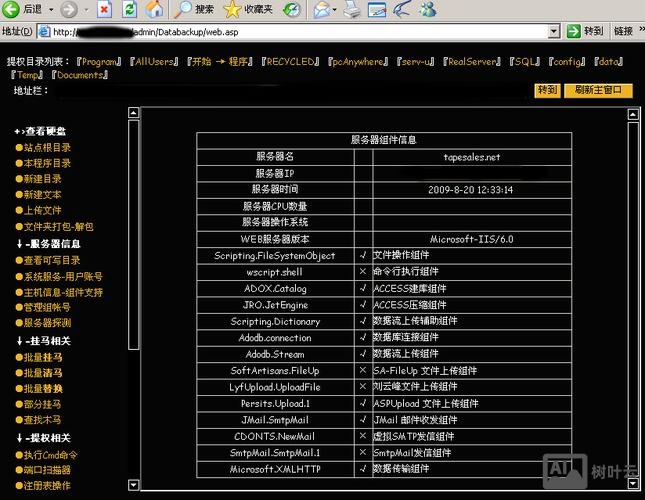Click the Home house icon
645x500 pixels.
(x=155, y=9)
